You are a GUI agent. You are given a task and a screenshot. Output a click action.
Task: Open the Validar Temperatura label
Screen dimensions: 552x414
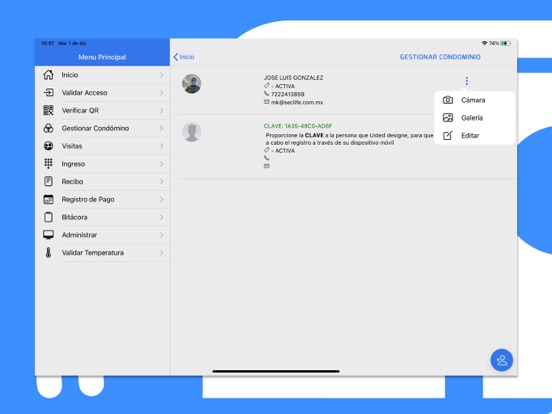pyautogui.click(x=93, y=252)
